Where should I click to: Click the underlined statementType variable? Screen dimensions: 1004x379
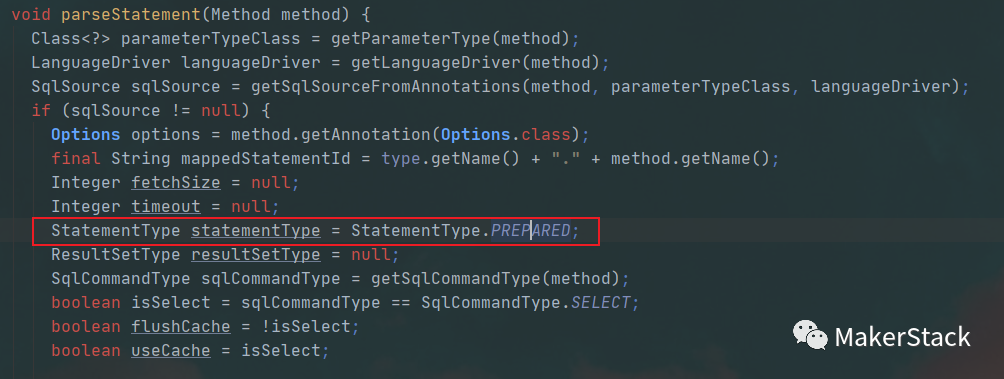point(255,230)
